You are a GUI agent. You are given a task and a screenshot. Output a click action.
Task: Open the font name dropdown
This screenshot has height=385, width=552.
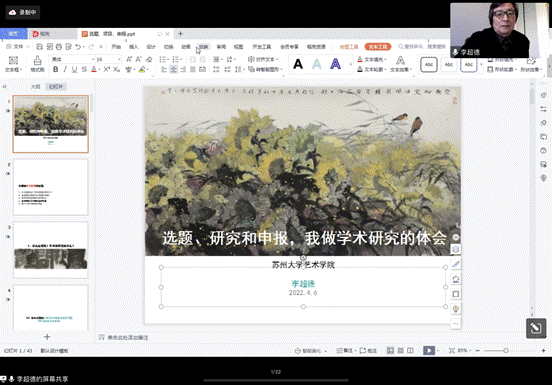pos(93,59)
